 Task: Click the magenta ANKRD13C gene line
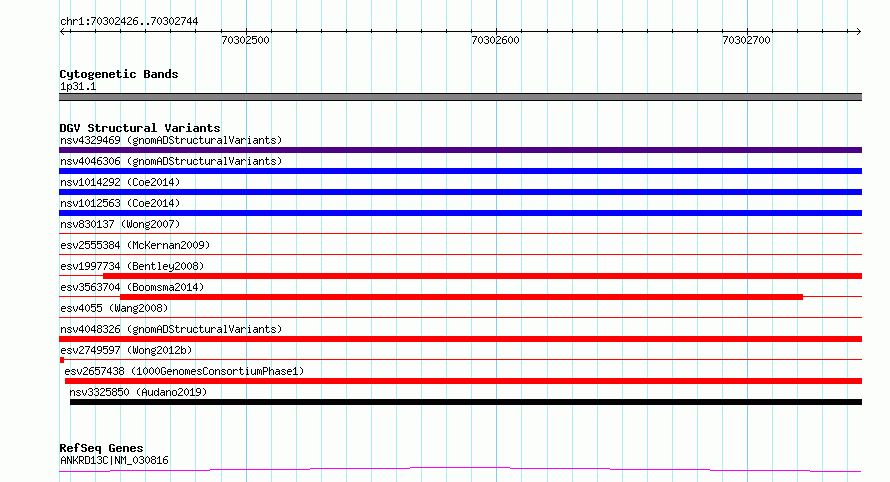[460, 469]
